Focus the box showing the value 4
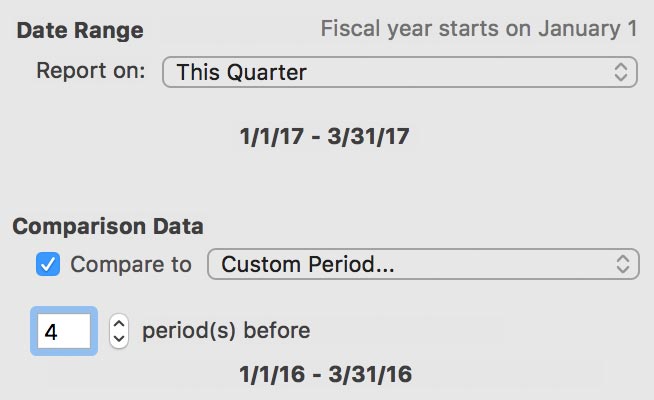The image size is (654, 400). pos(65,330)
